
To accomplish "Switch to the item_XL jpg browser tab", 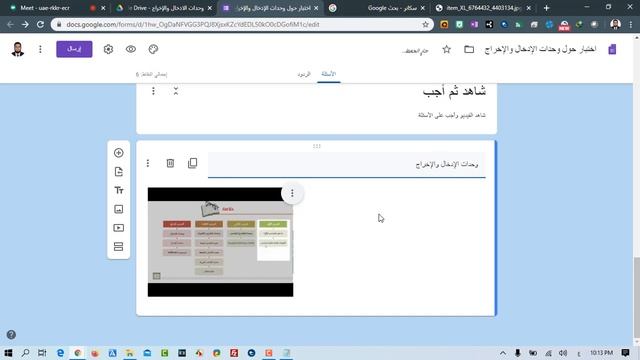I will (x=484, y=8).
